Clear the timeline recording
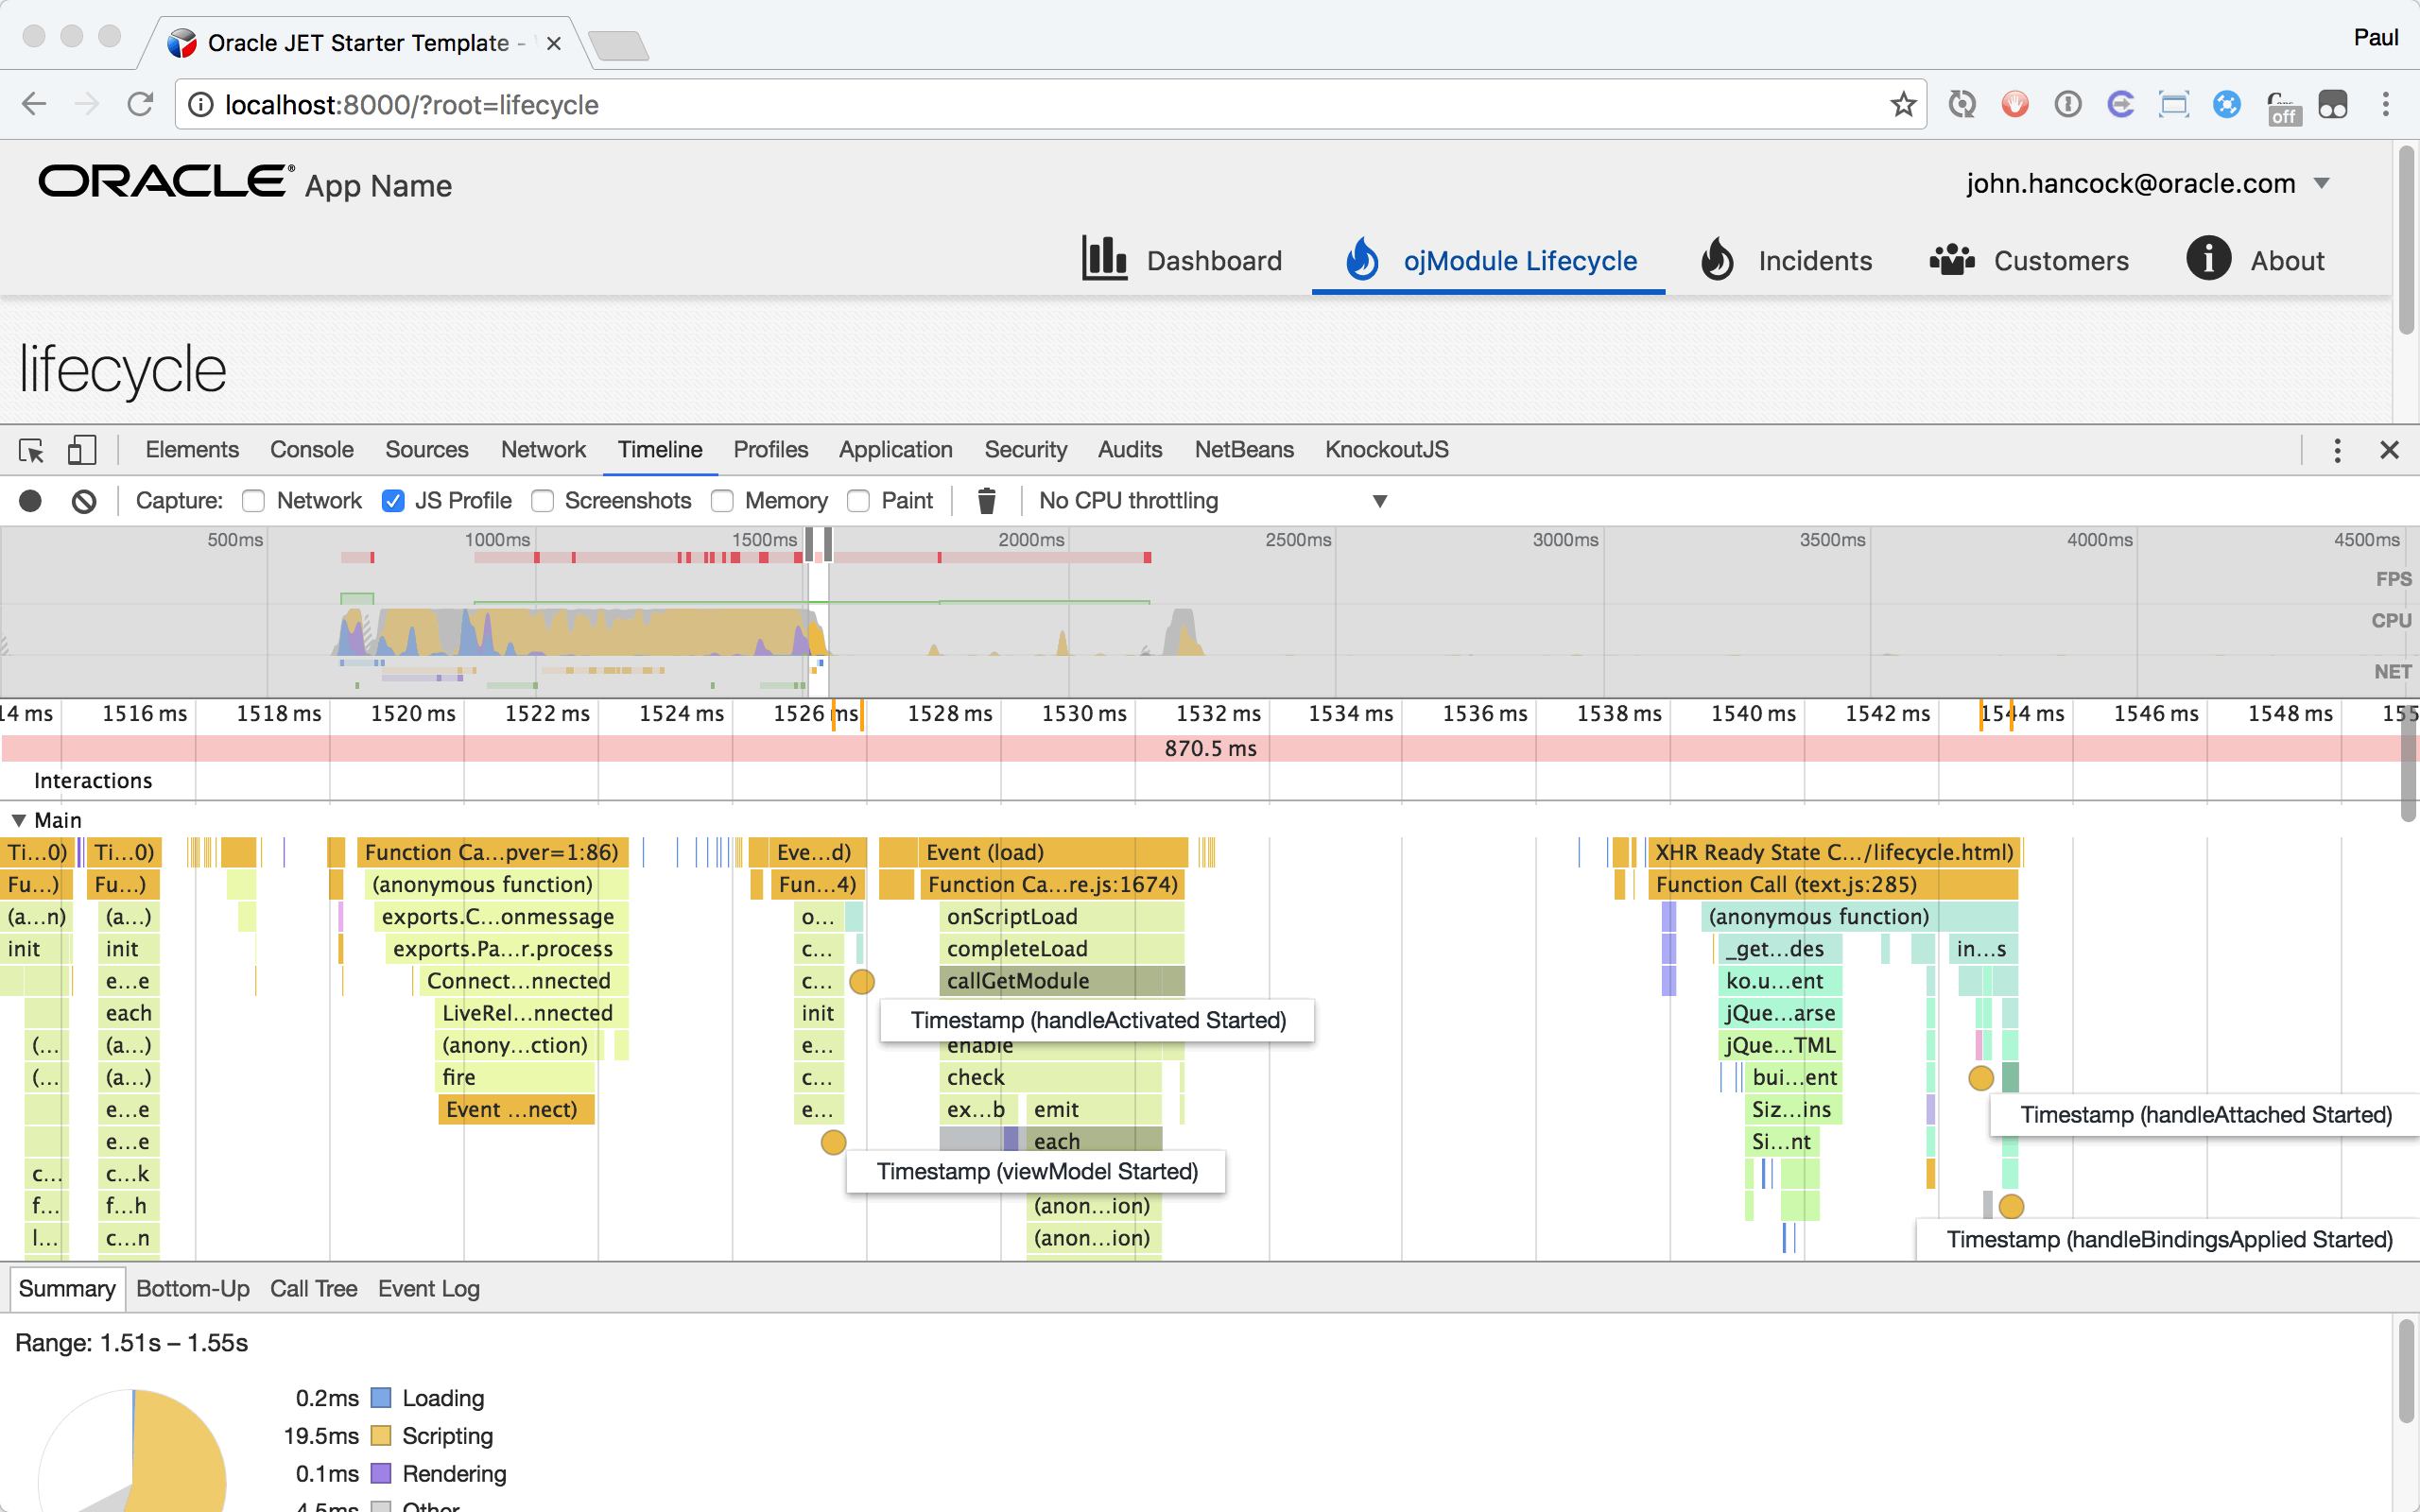2420x1512 pixels. coord(84,500)
